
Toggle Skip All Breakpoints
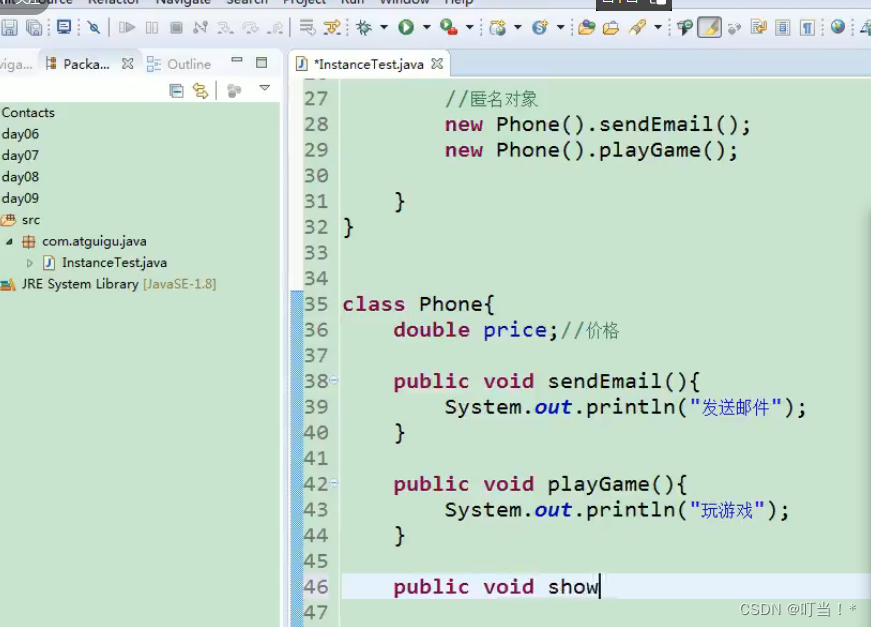(x=94, y=27)
